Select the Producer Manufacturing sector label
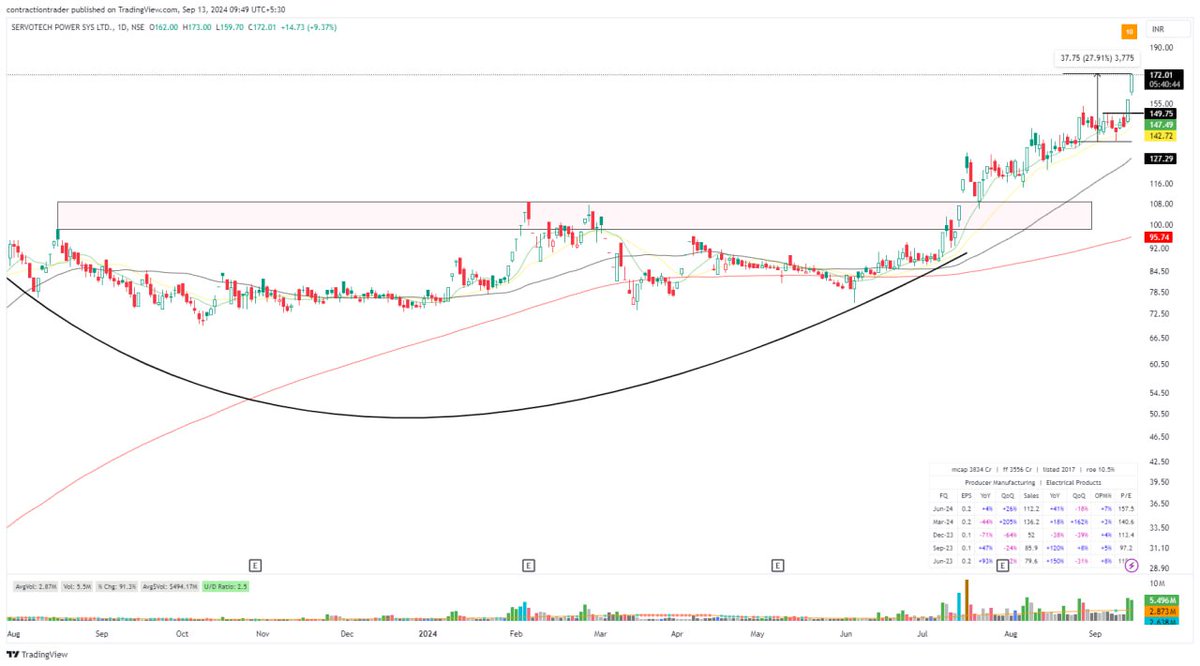Image resolution: width=1200 pixels, height=666 pixels. click(1000, 482)
